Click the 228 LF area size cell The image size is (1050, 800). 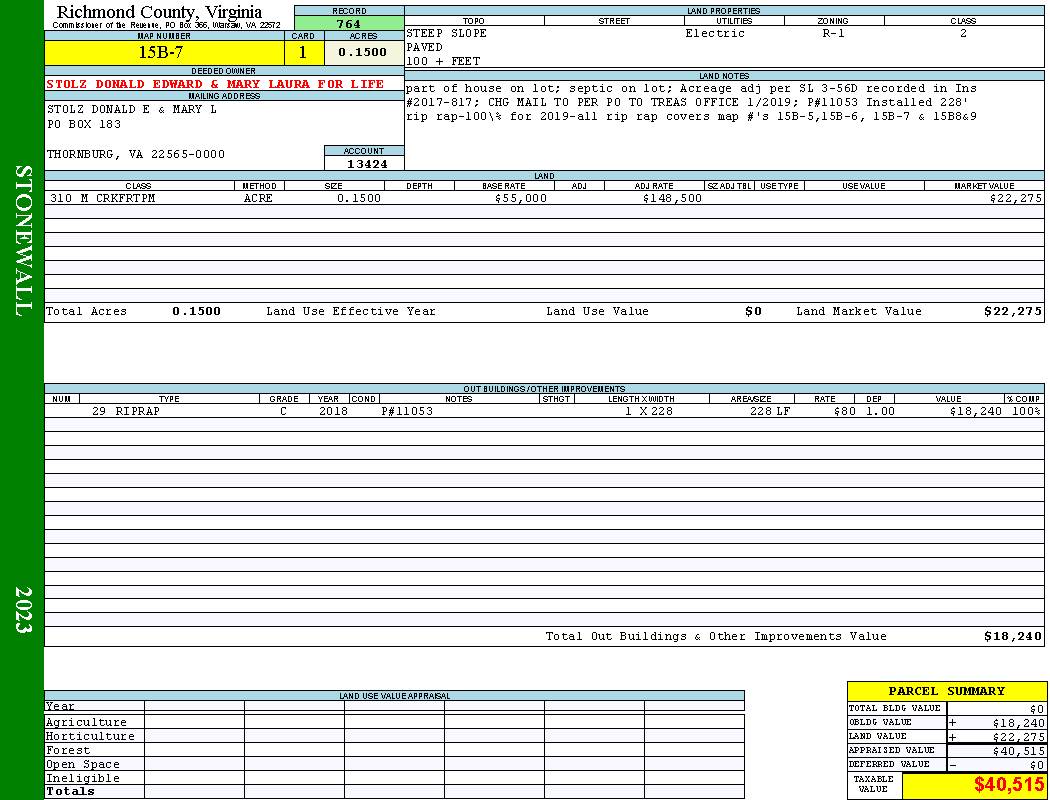769,411
